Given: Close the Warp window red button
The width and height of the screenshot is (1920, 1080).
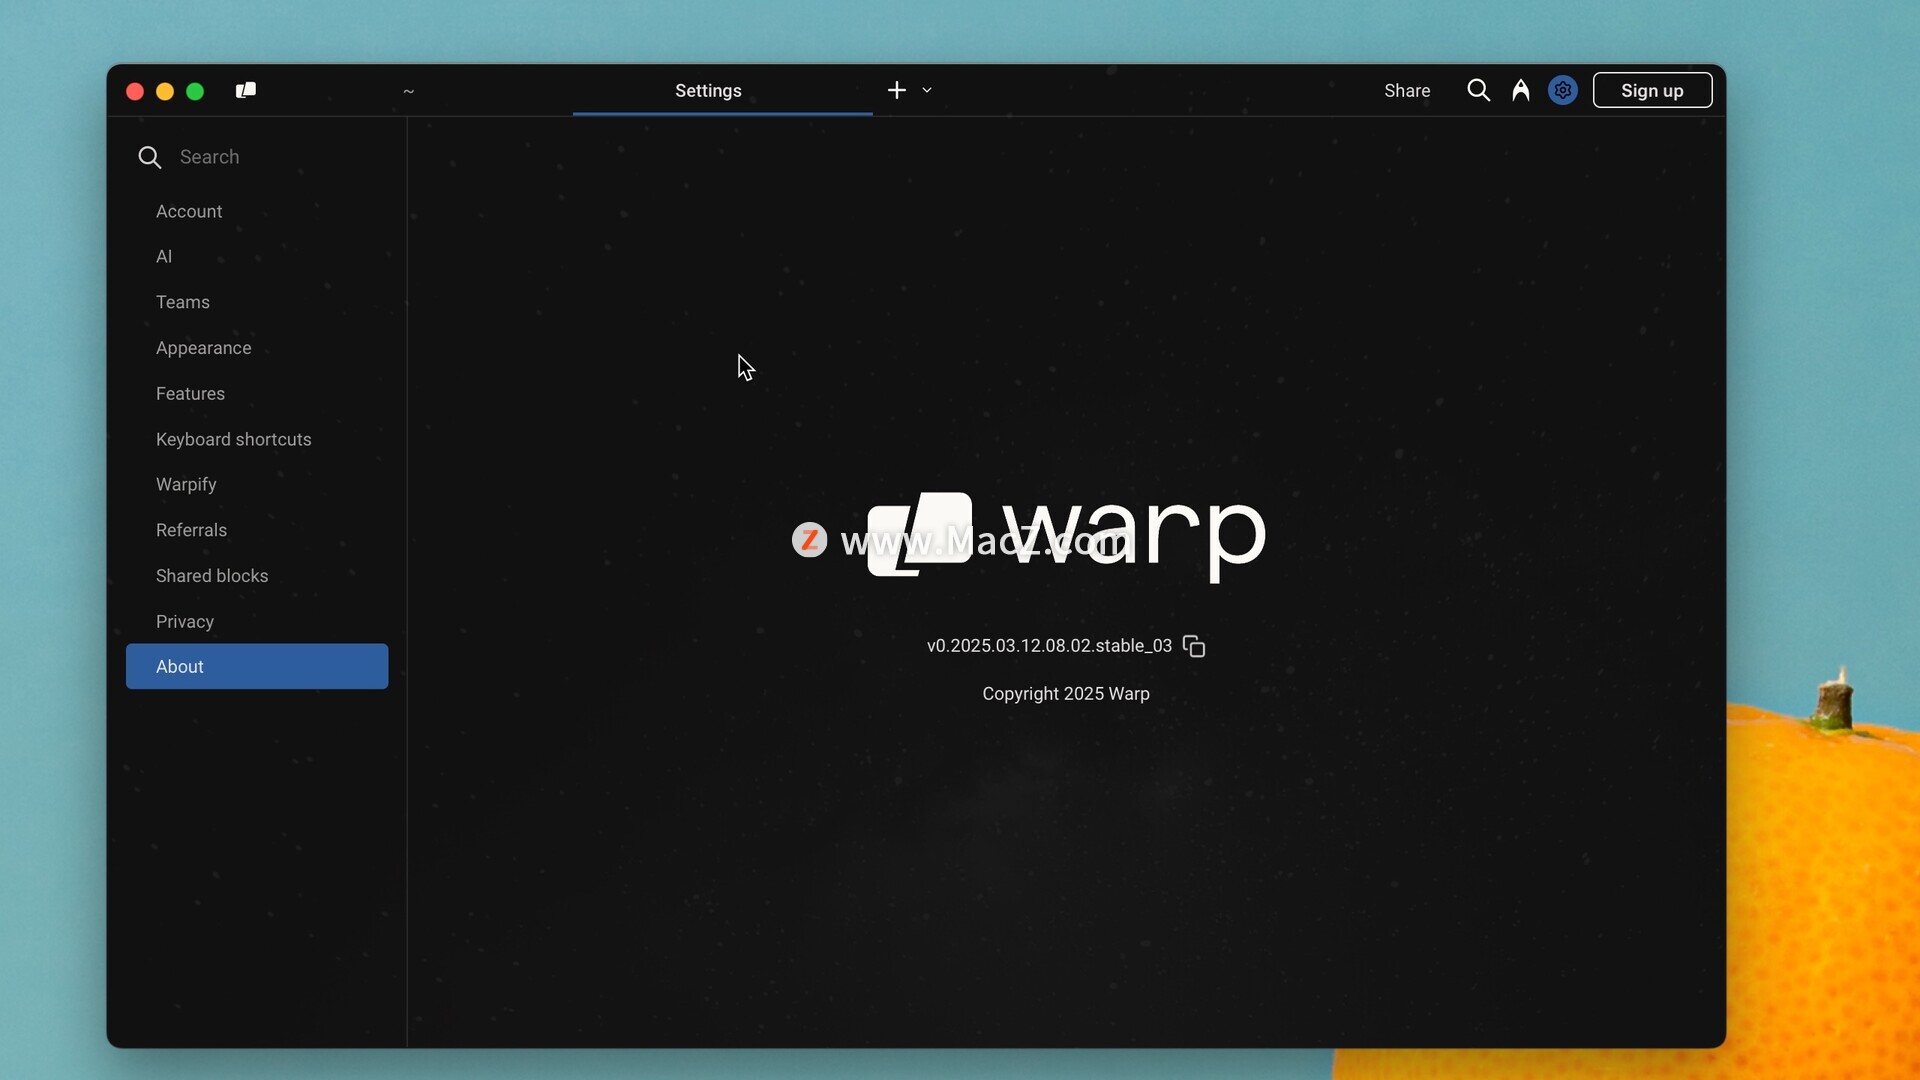Looking at the screenshot, I should pyautogui.click(x=135, y=92).
